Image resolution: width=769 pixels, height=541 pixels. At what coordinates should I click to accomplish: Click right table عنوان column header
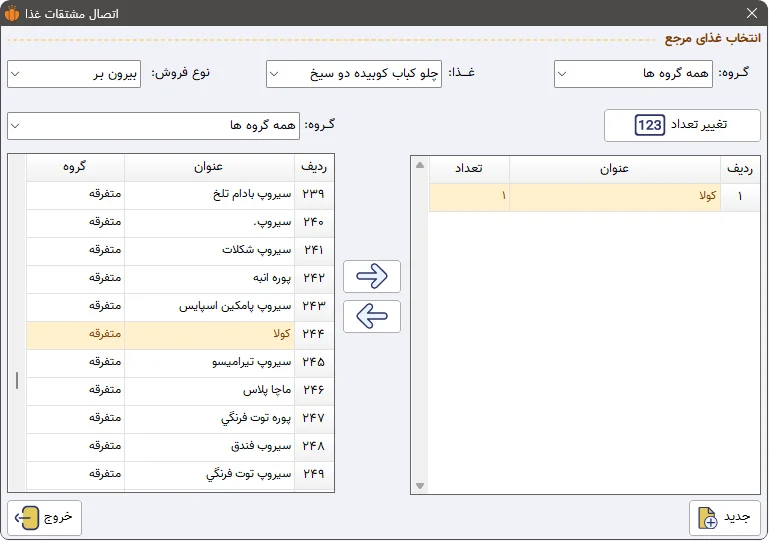(615, 169)
